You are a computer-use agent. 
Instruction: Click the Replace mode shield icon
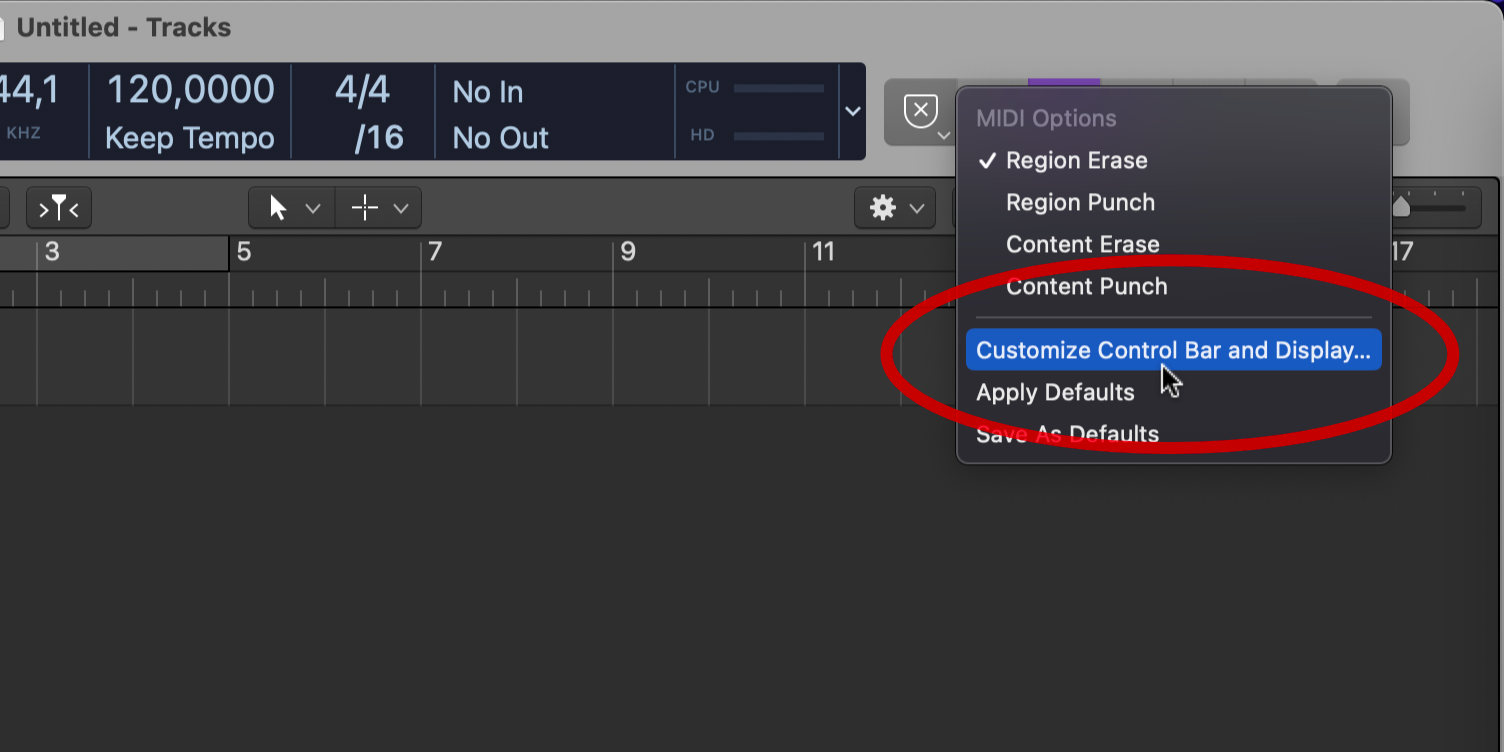(920, 110)
